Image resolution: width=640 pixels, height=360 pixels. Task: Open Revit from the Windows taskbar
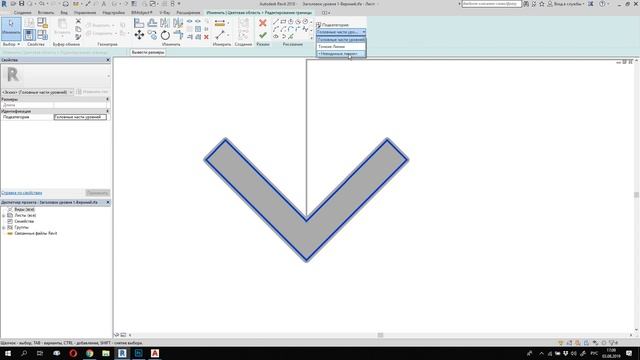[122, 353]
